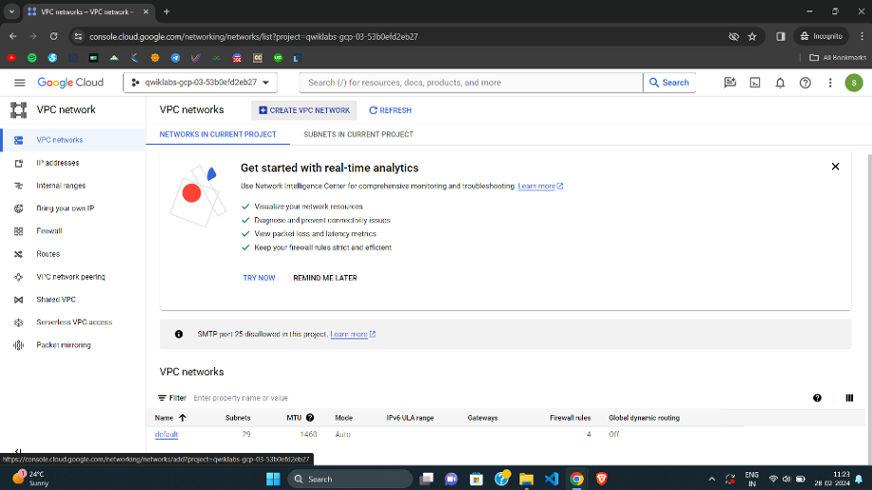Open the project selector qwiklabs-gcp-03 dropdown

coord(200,82)
